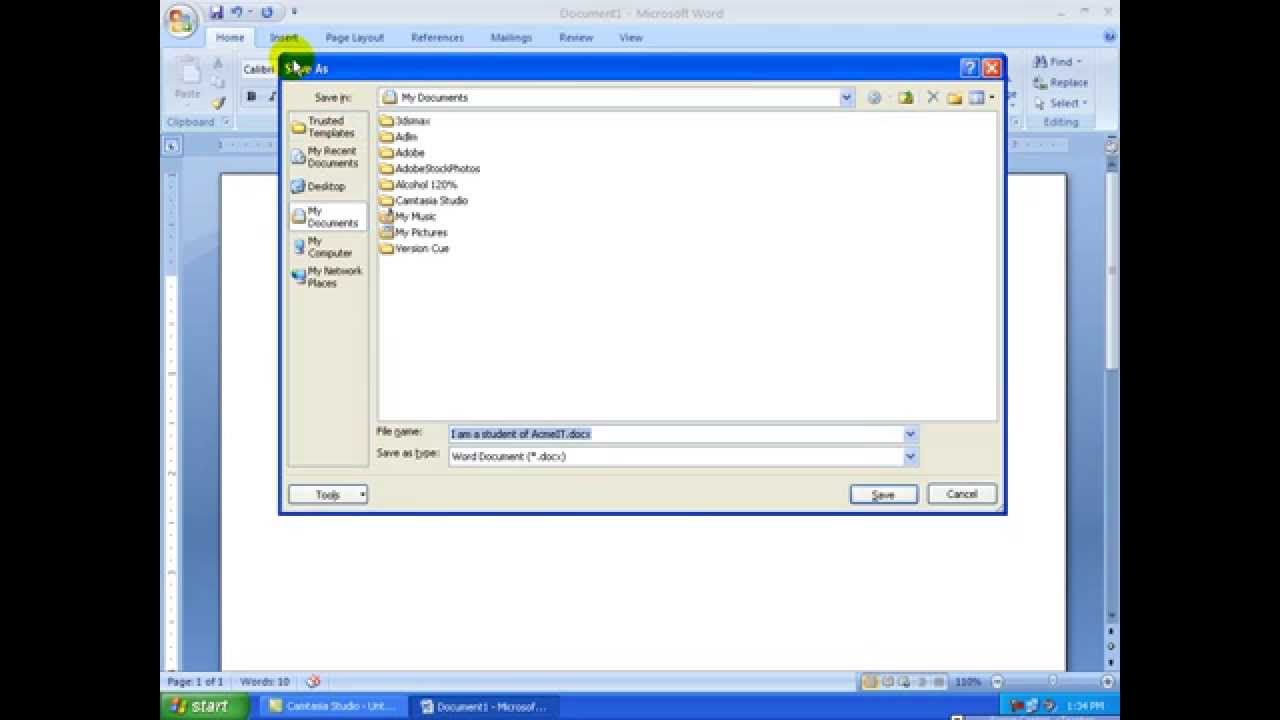Viewport: 1280px width, 720px height.
Task: Select the Alcohol 120% folder
Action: tap(419, 184)
